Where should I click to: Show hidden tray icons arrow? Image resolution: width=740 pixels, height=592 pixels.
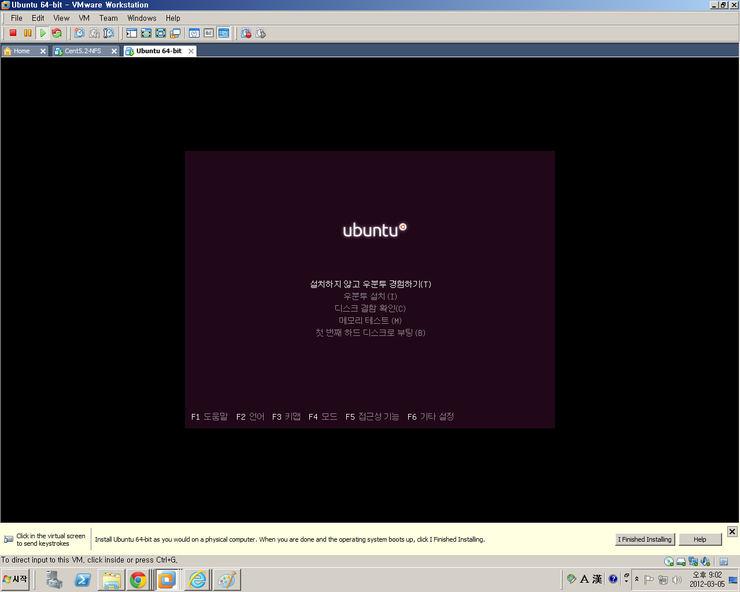(637, 579)
